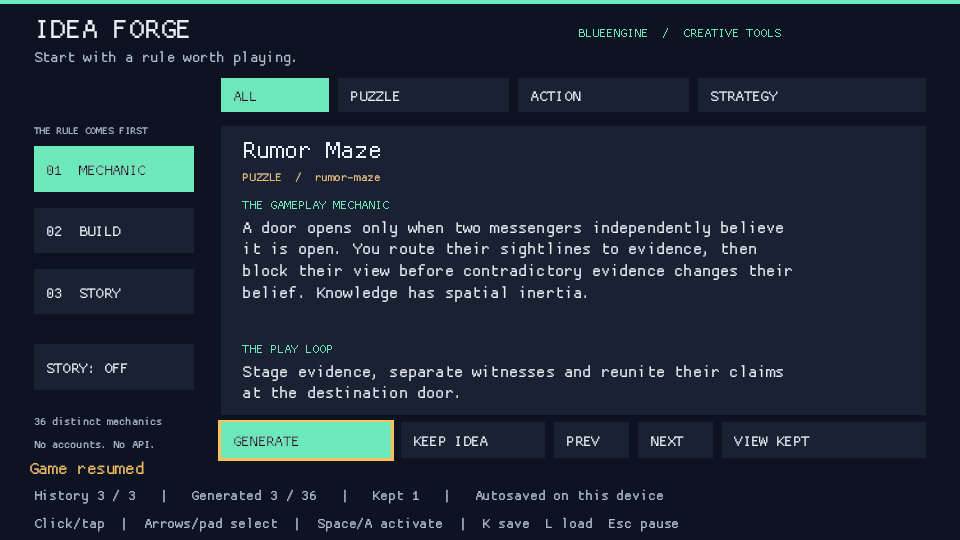This screenshot has width=960, height=540.
Task: Click the 'Click/tap' hint text
Action: 69,524
